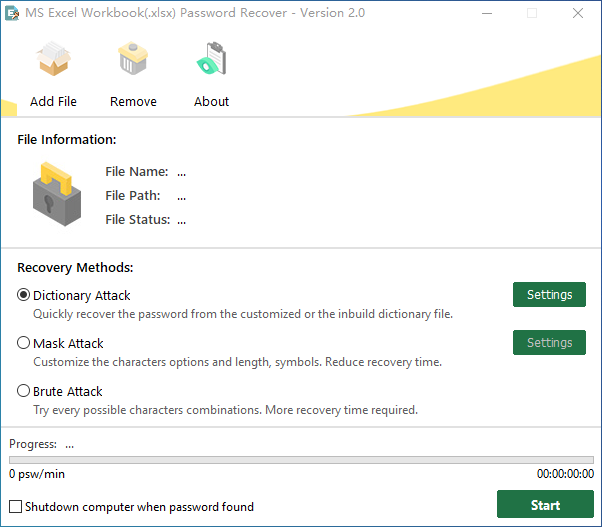Image resolution: width=602 pixels, height=527 pixels.
Task: Click the Remove trash bin icon
Action: tap(133, 58)
